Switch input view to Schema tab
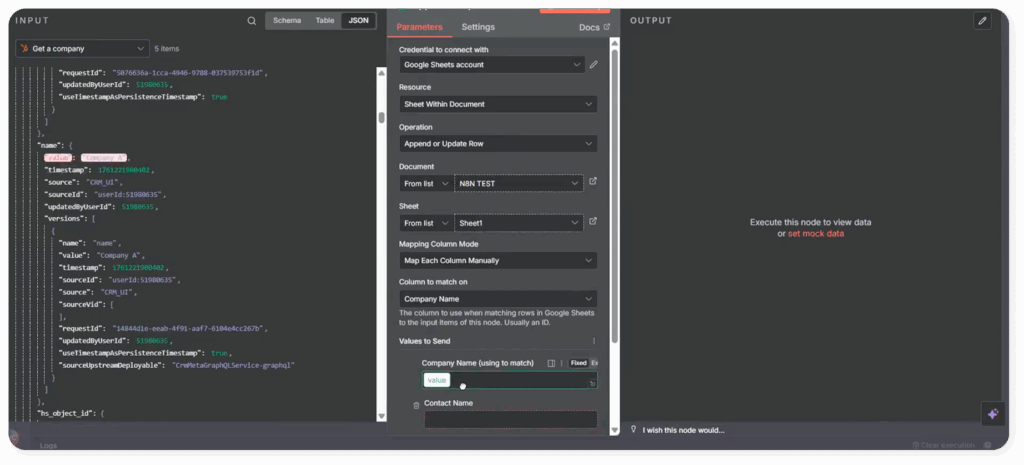 (287, 21)
